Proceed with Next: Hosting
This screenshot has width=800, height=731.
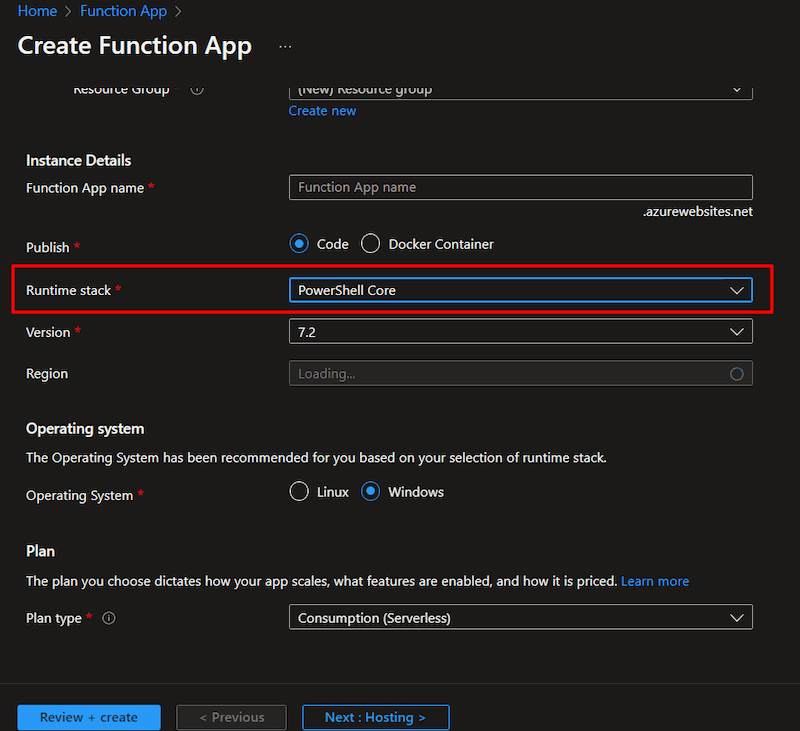pos(375,717)
